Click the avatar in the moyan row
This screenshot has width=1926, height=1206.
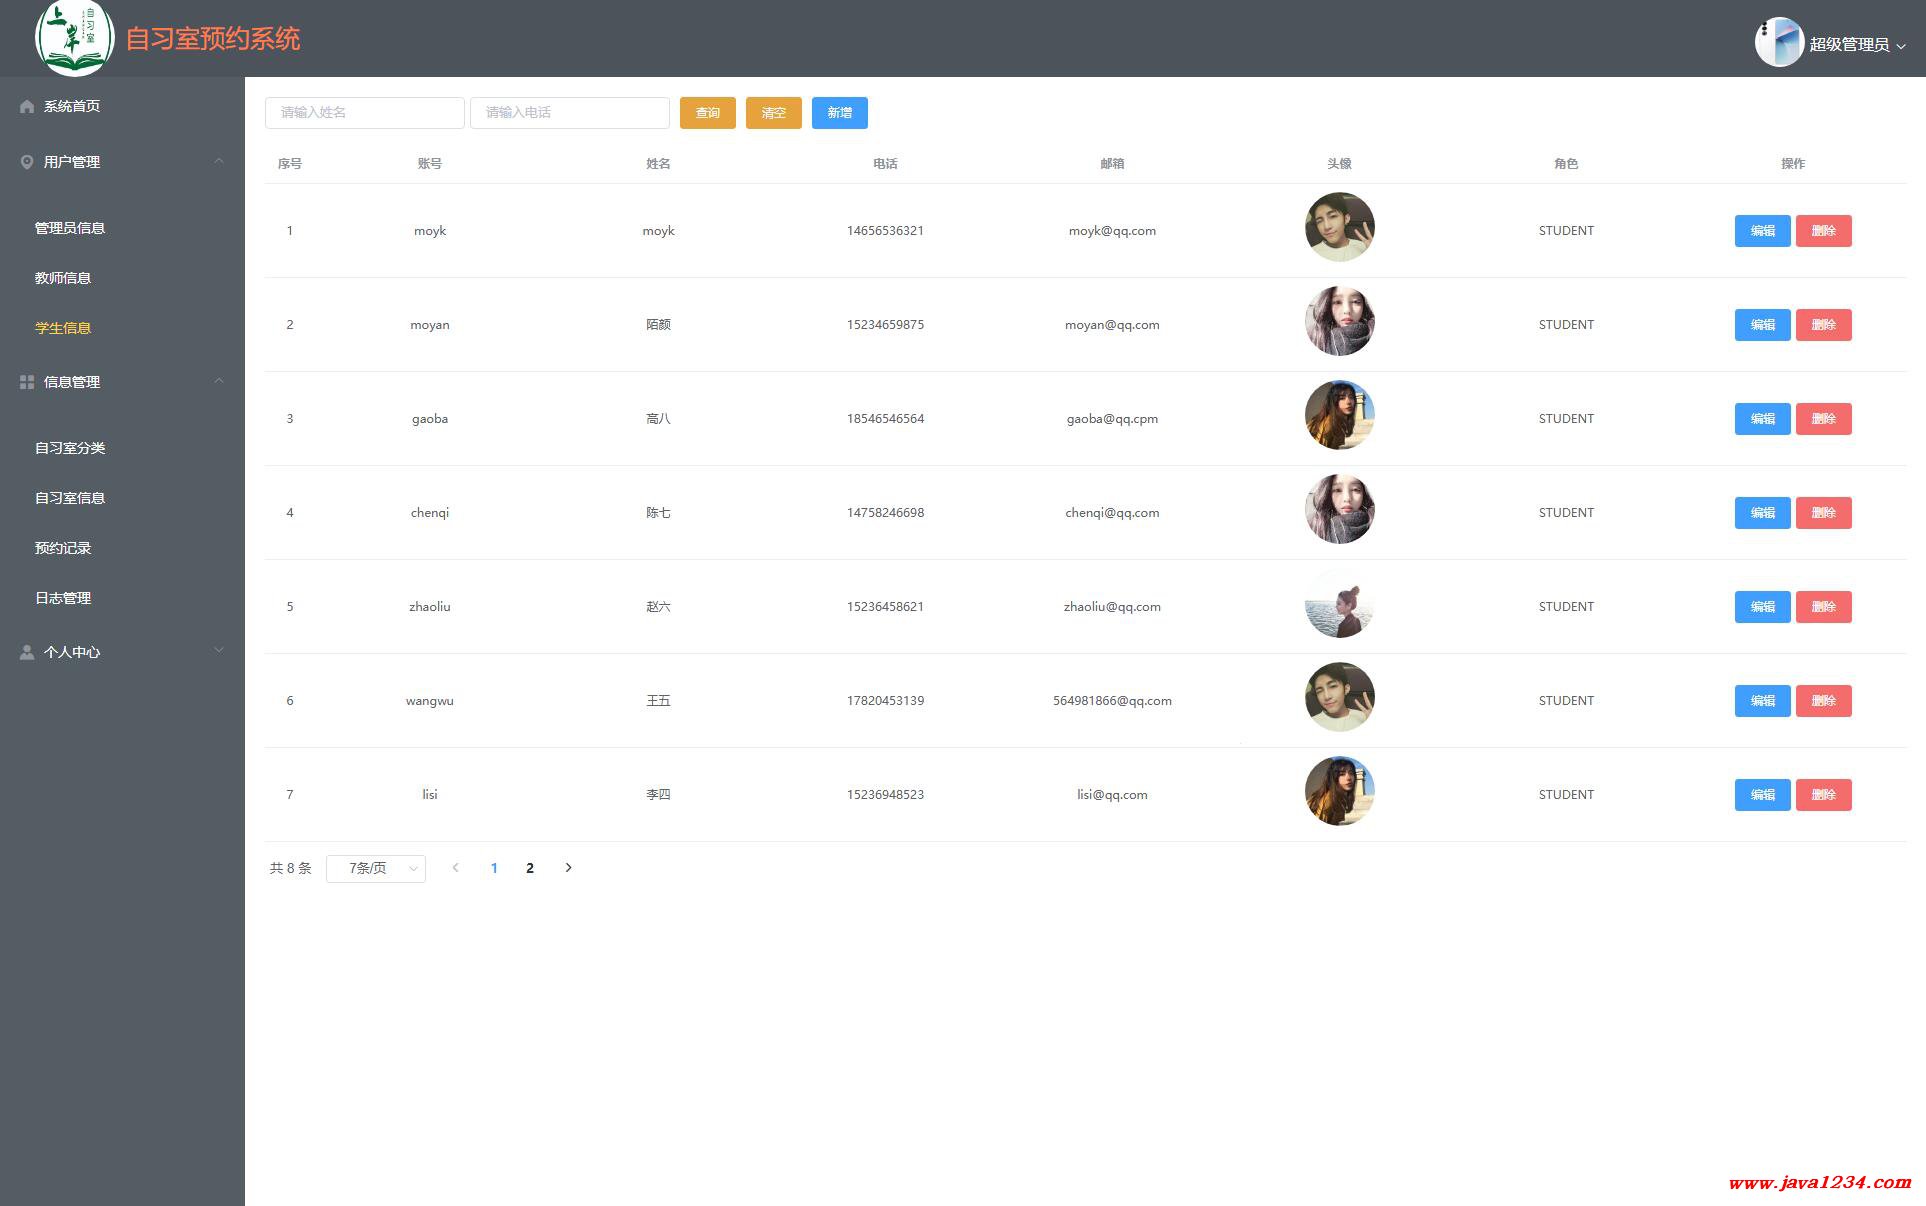coord(1340,321)
